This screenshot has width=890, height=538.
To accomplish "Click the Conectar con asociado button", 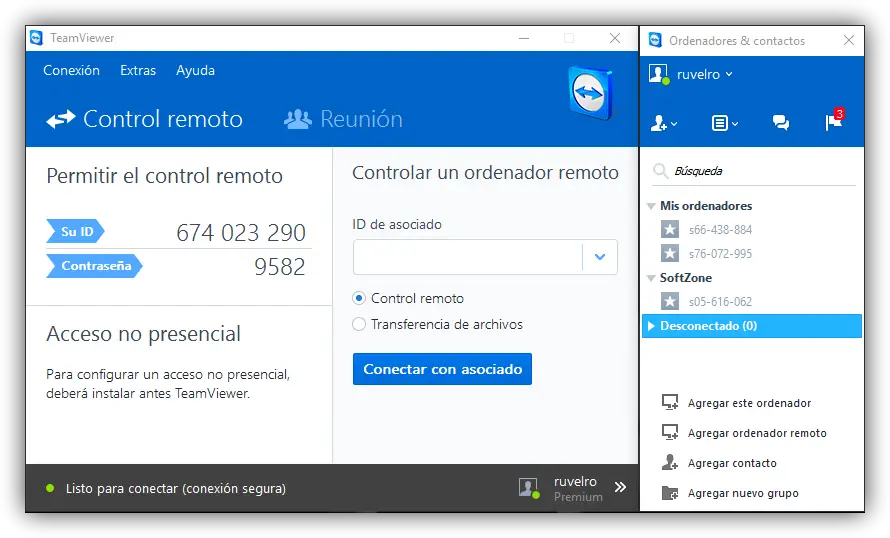I will [442, 369].
